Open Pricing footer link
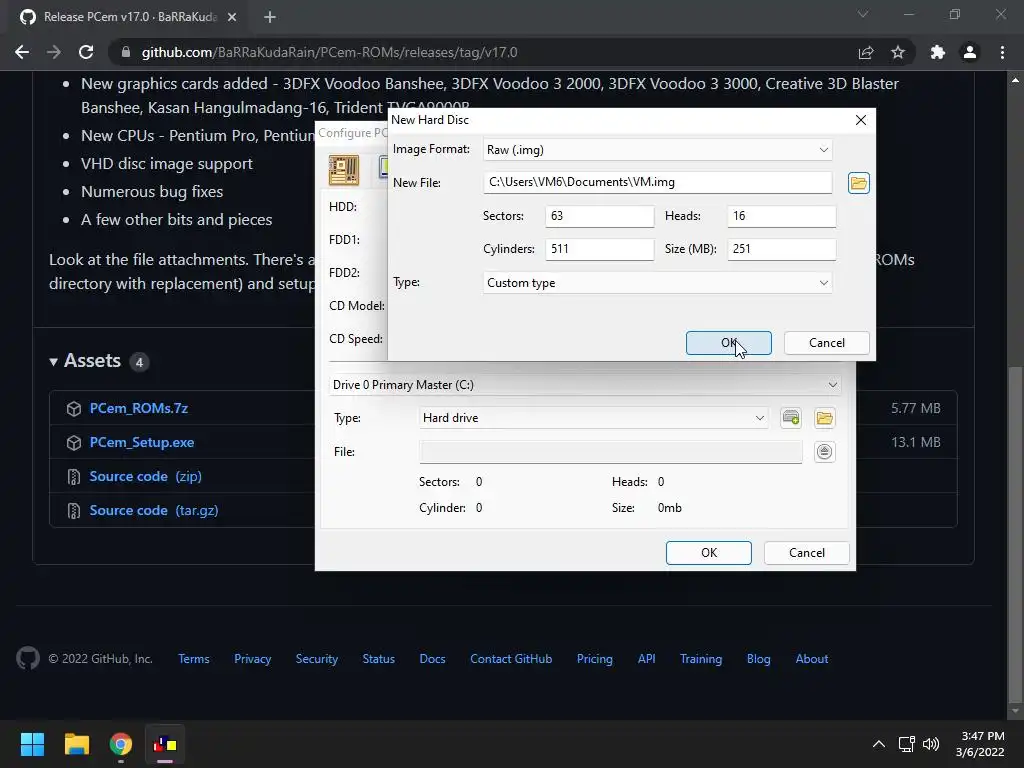 point(594,659)
